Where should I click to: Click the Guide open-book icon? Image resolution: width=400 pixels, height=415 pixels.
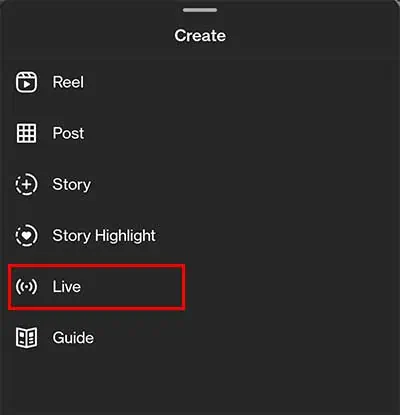pyautogui.click(x=26, y=338)
